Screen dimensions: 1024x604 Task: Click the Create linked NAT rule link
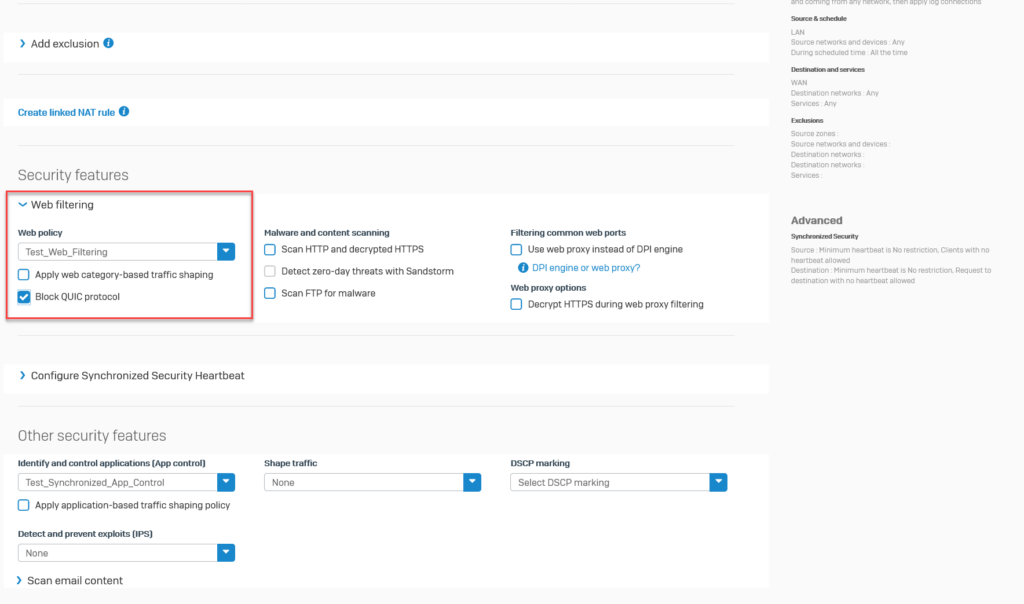point(66,112)
